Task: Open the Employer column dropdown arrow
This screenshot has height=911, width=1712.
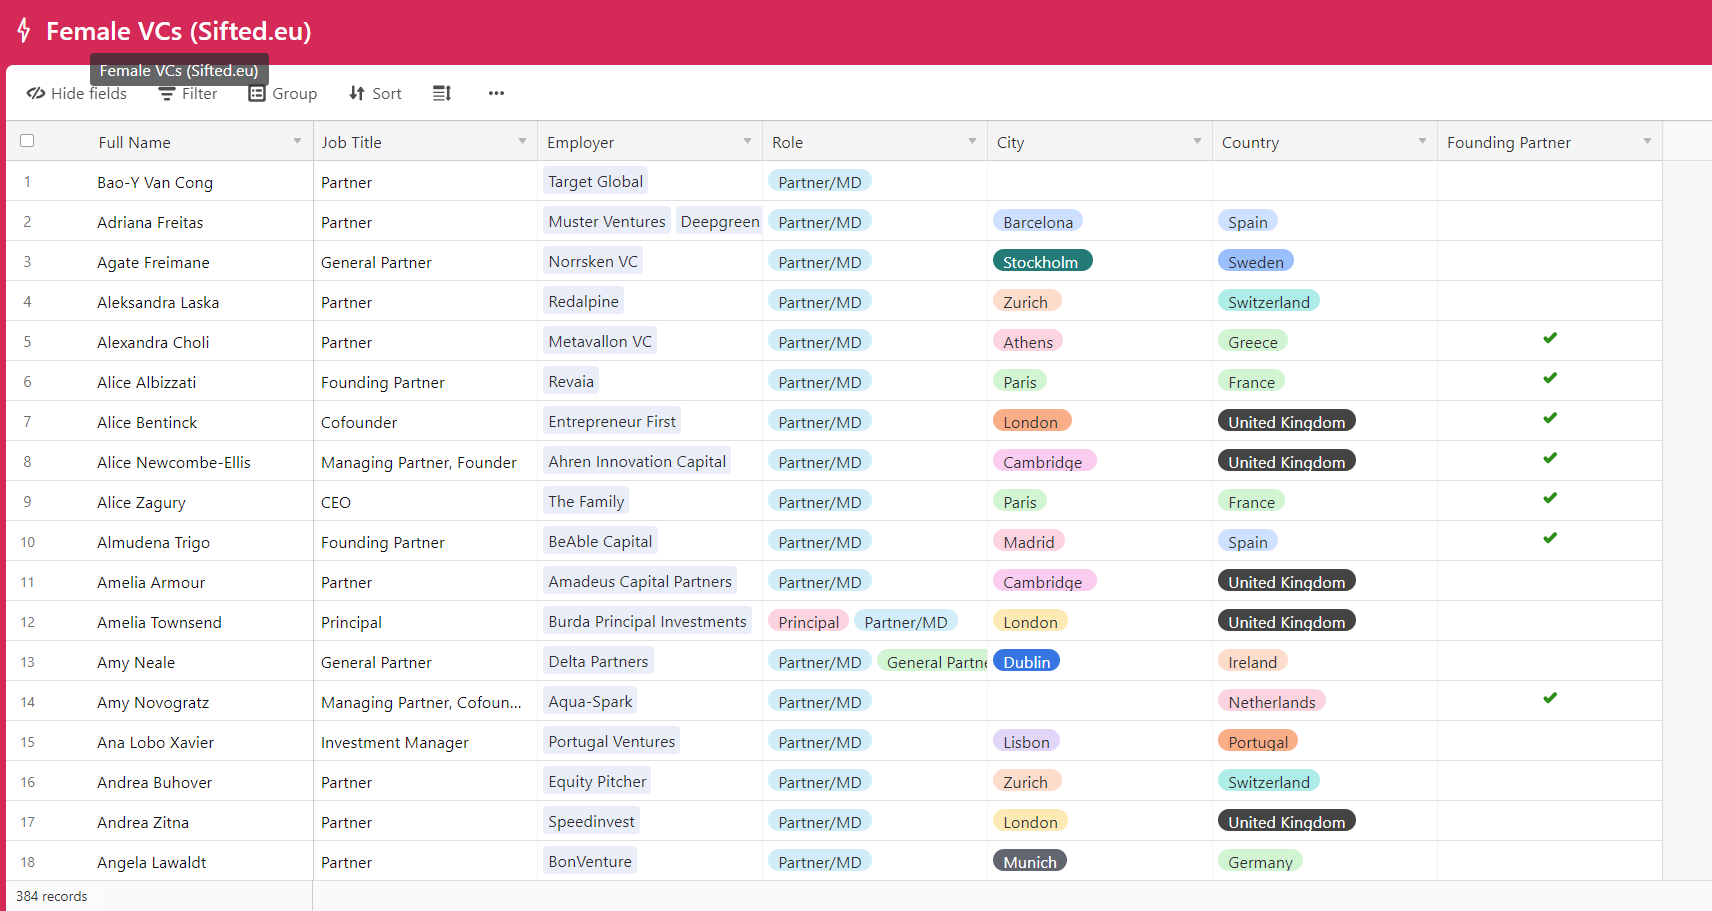Action: click(x=747, y=141)
